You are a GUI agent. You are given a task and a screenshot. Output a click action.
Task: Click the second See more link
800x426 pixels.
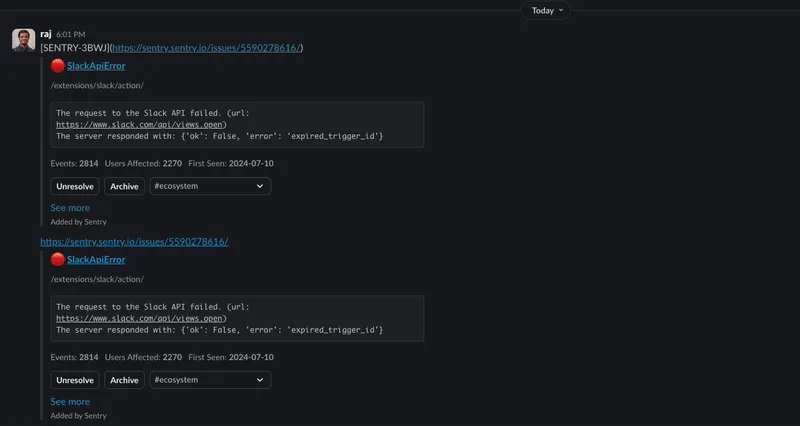(70, 402)
